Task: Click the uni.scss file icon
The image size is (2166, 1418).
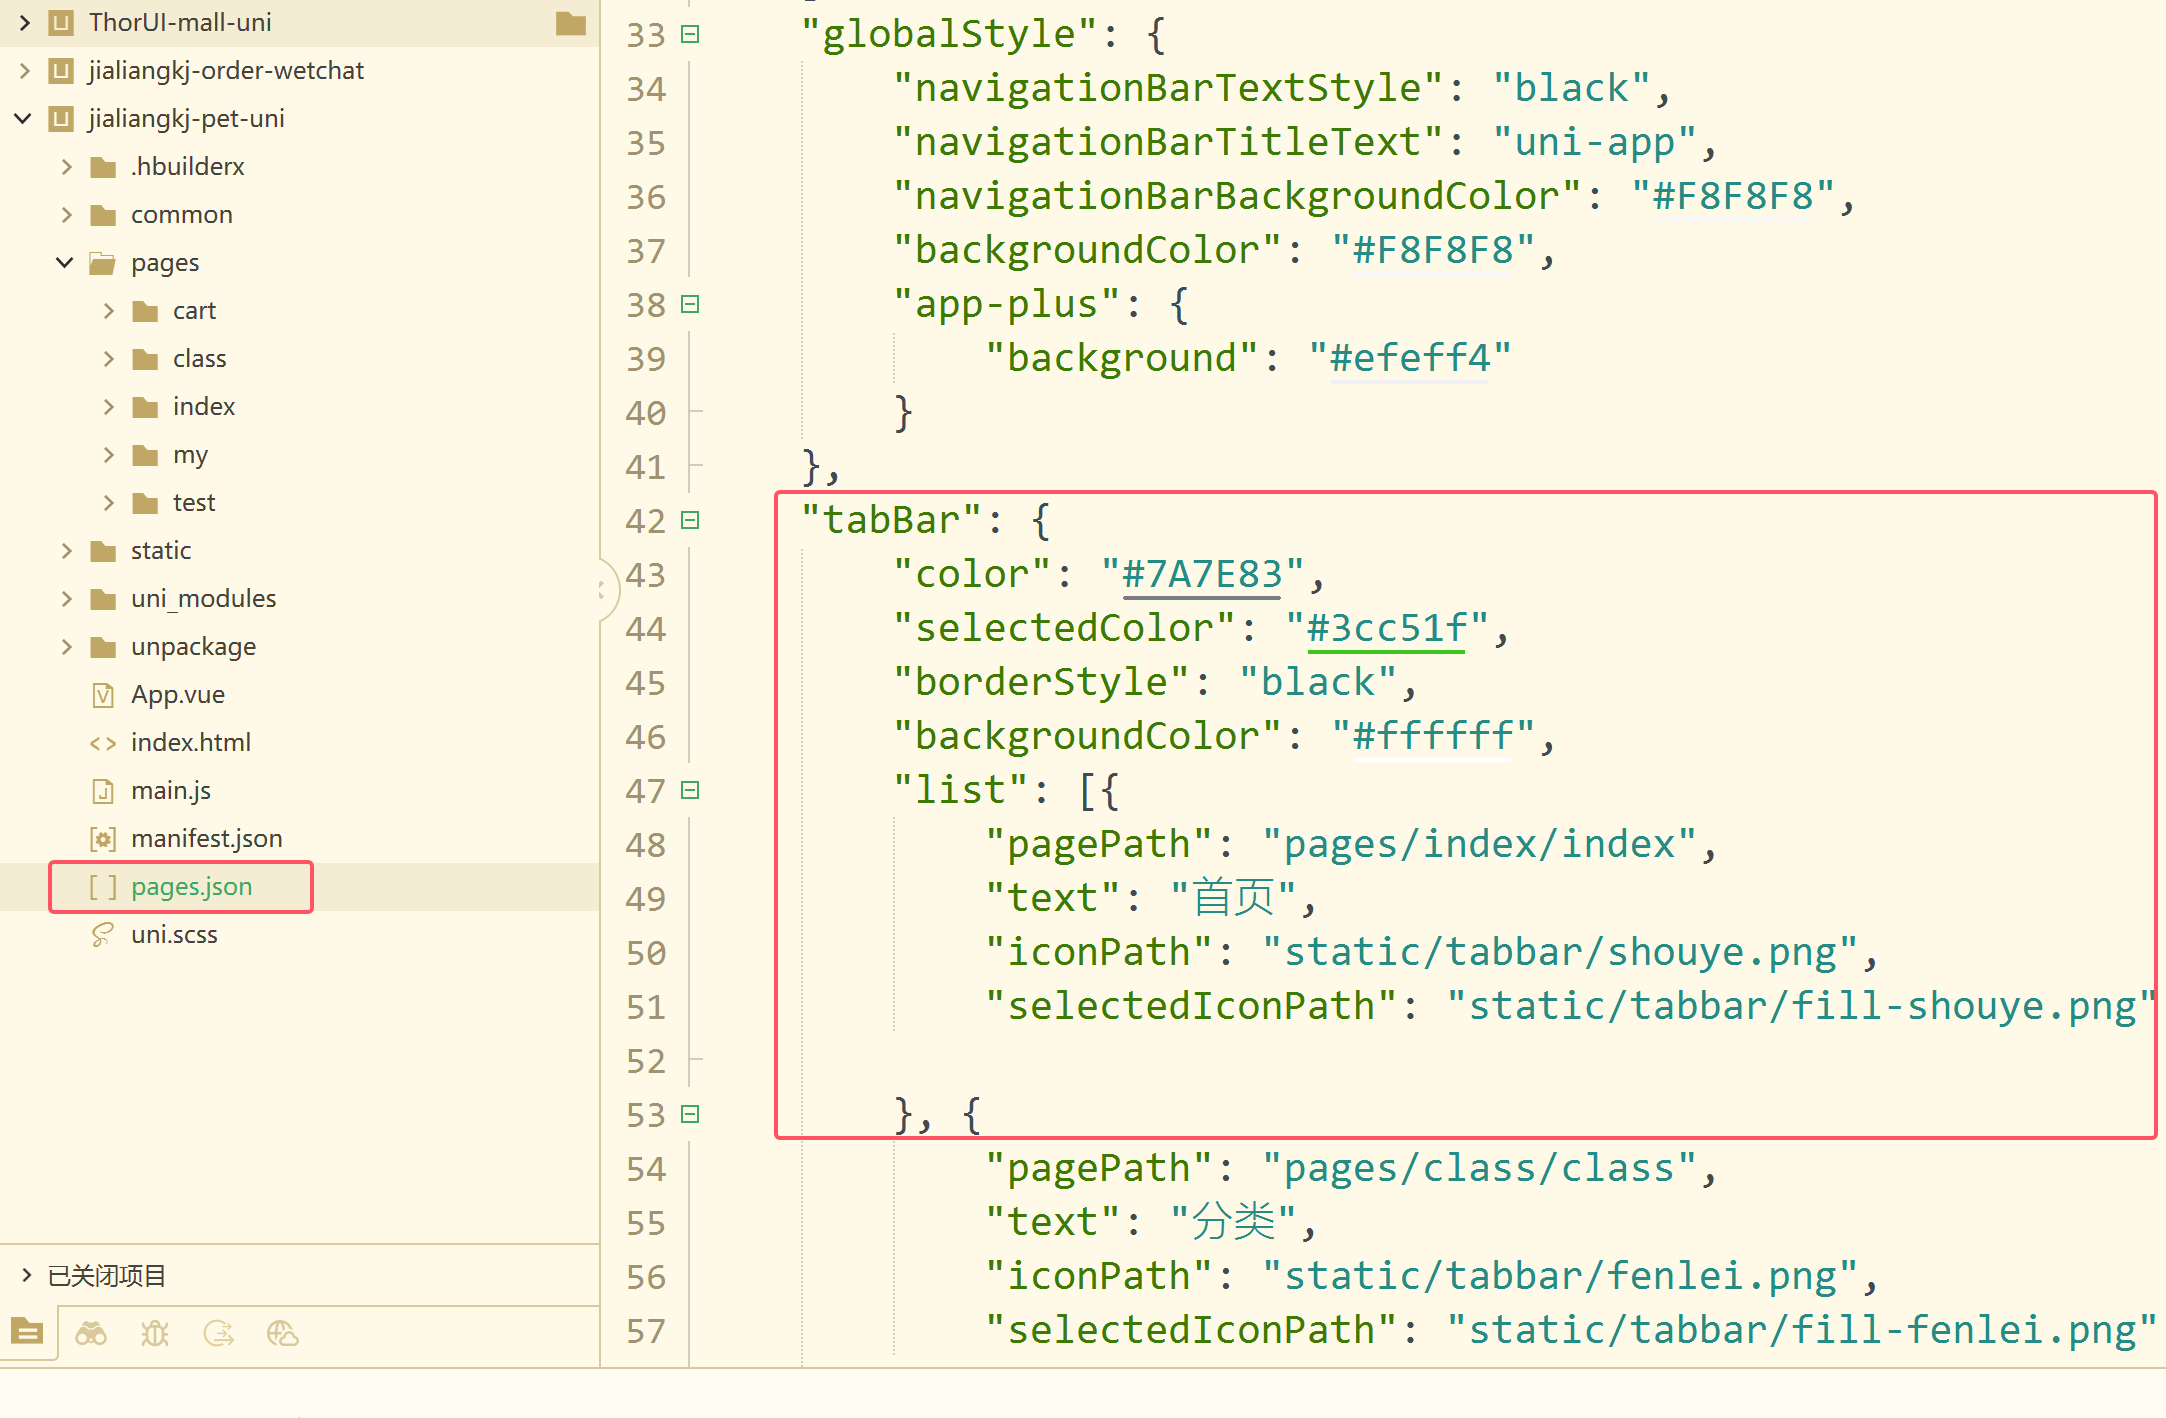Action: point(103,935)
